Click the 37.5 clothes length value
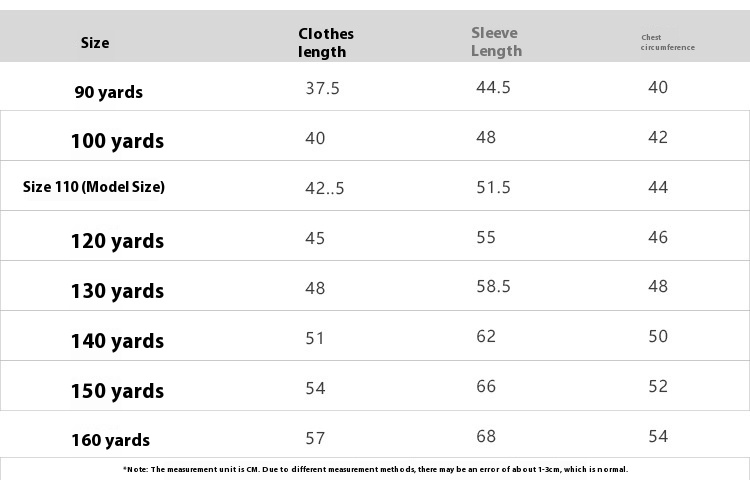The image size is (750, 480). (x=322, y=88)
